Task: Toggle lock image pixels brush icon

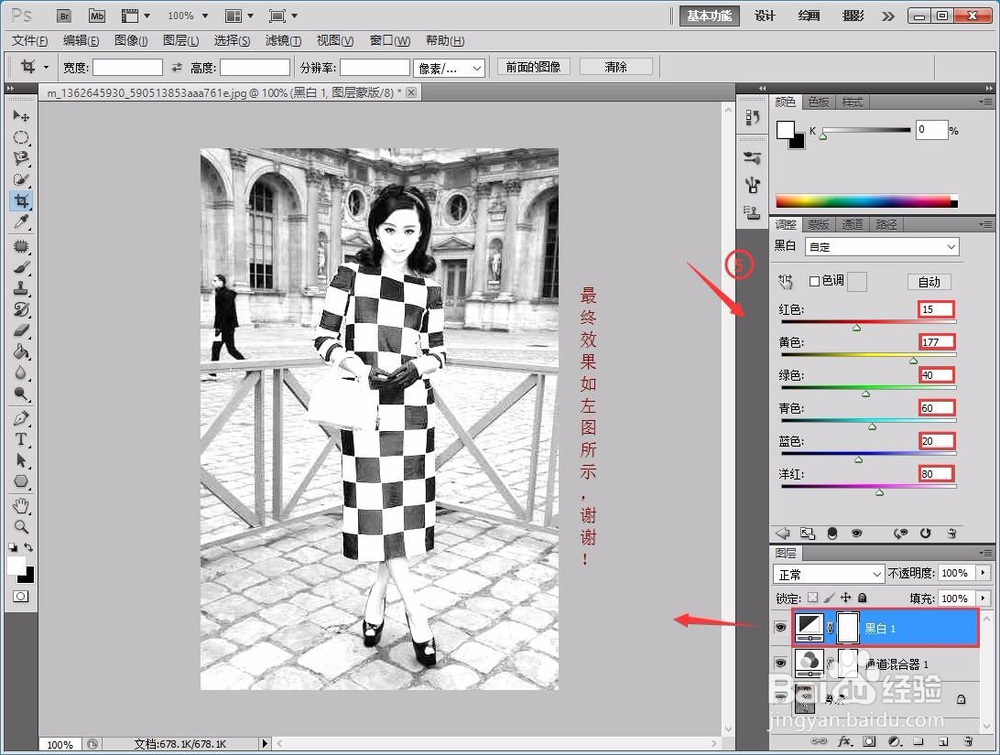Action: [829, 597]
